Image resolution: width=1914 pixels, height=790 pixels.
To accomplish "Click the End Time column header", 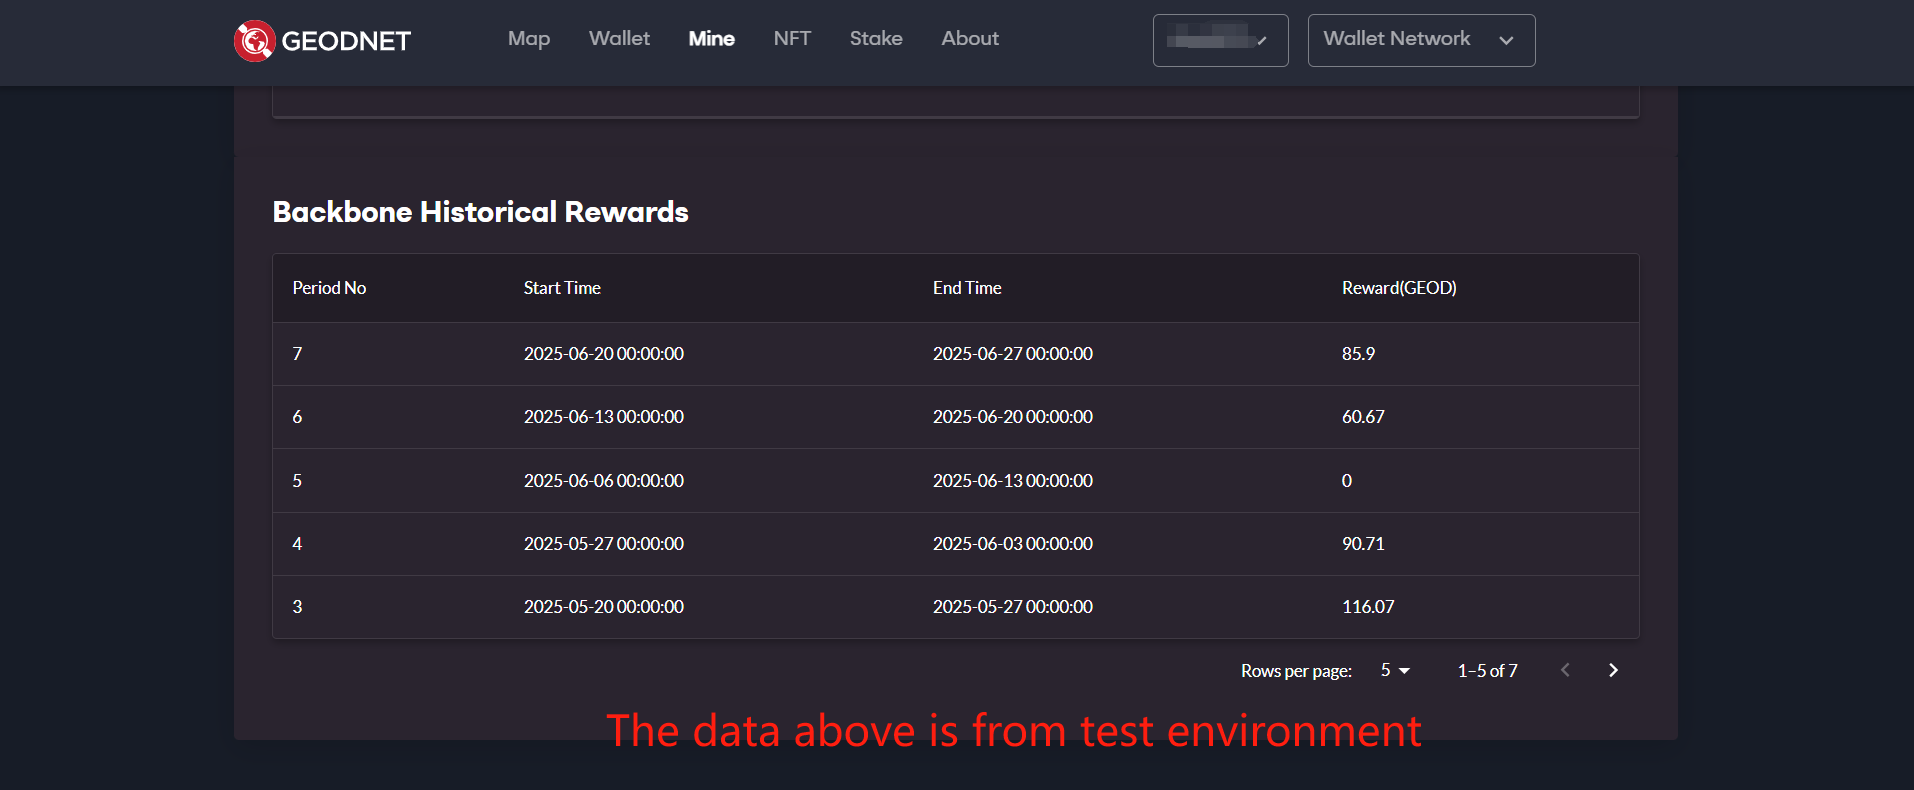I will (x=967, y=288).
